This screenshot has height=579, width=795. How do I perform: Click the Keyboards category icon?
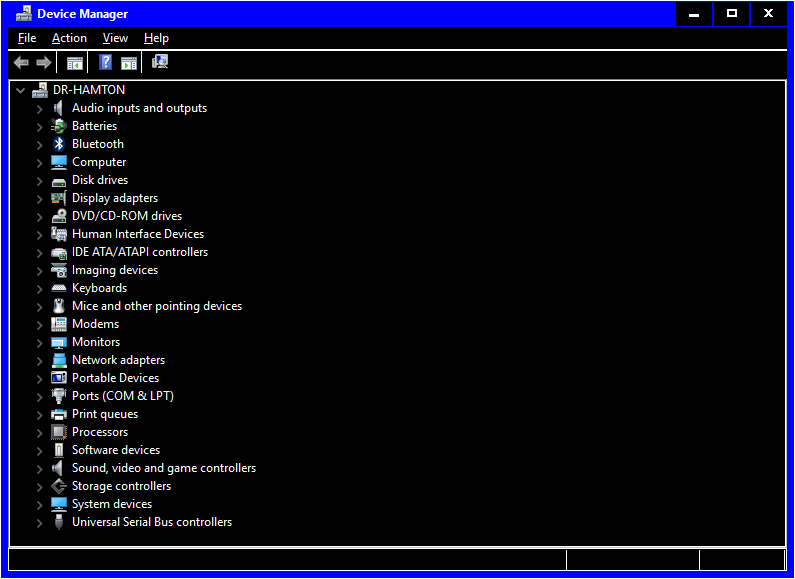point(59,288)
